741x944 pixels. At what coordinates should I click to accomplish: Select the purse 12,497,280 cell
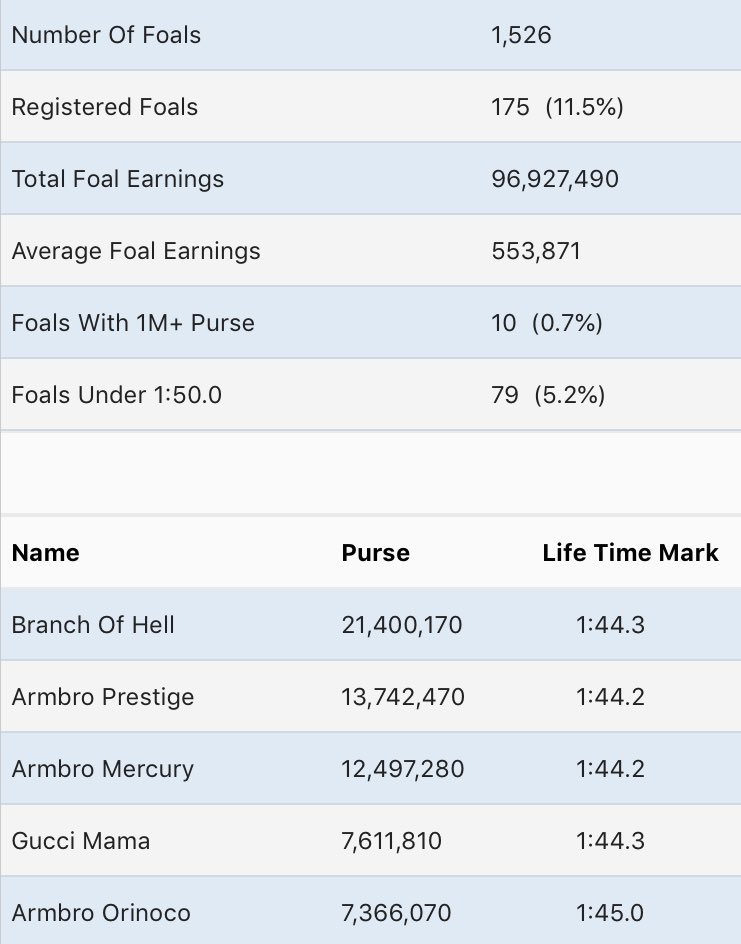[x=403, y=769]
